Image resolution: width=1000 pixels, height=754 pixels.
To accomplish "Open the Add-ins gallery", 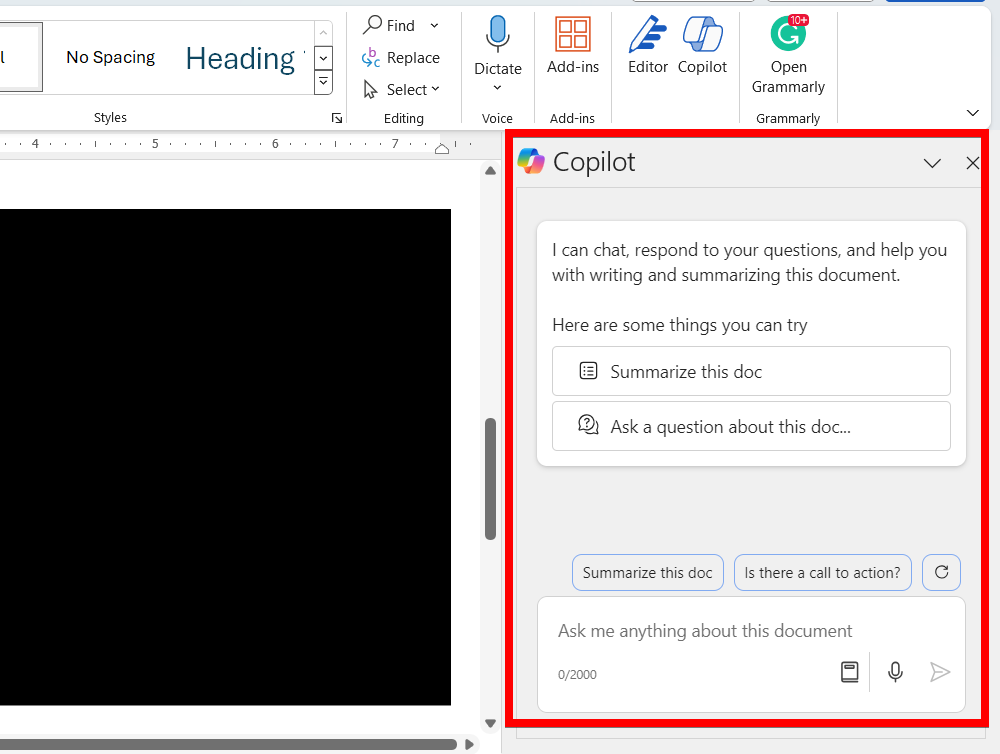I will point(572,46).
